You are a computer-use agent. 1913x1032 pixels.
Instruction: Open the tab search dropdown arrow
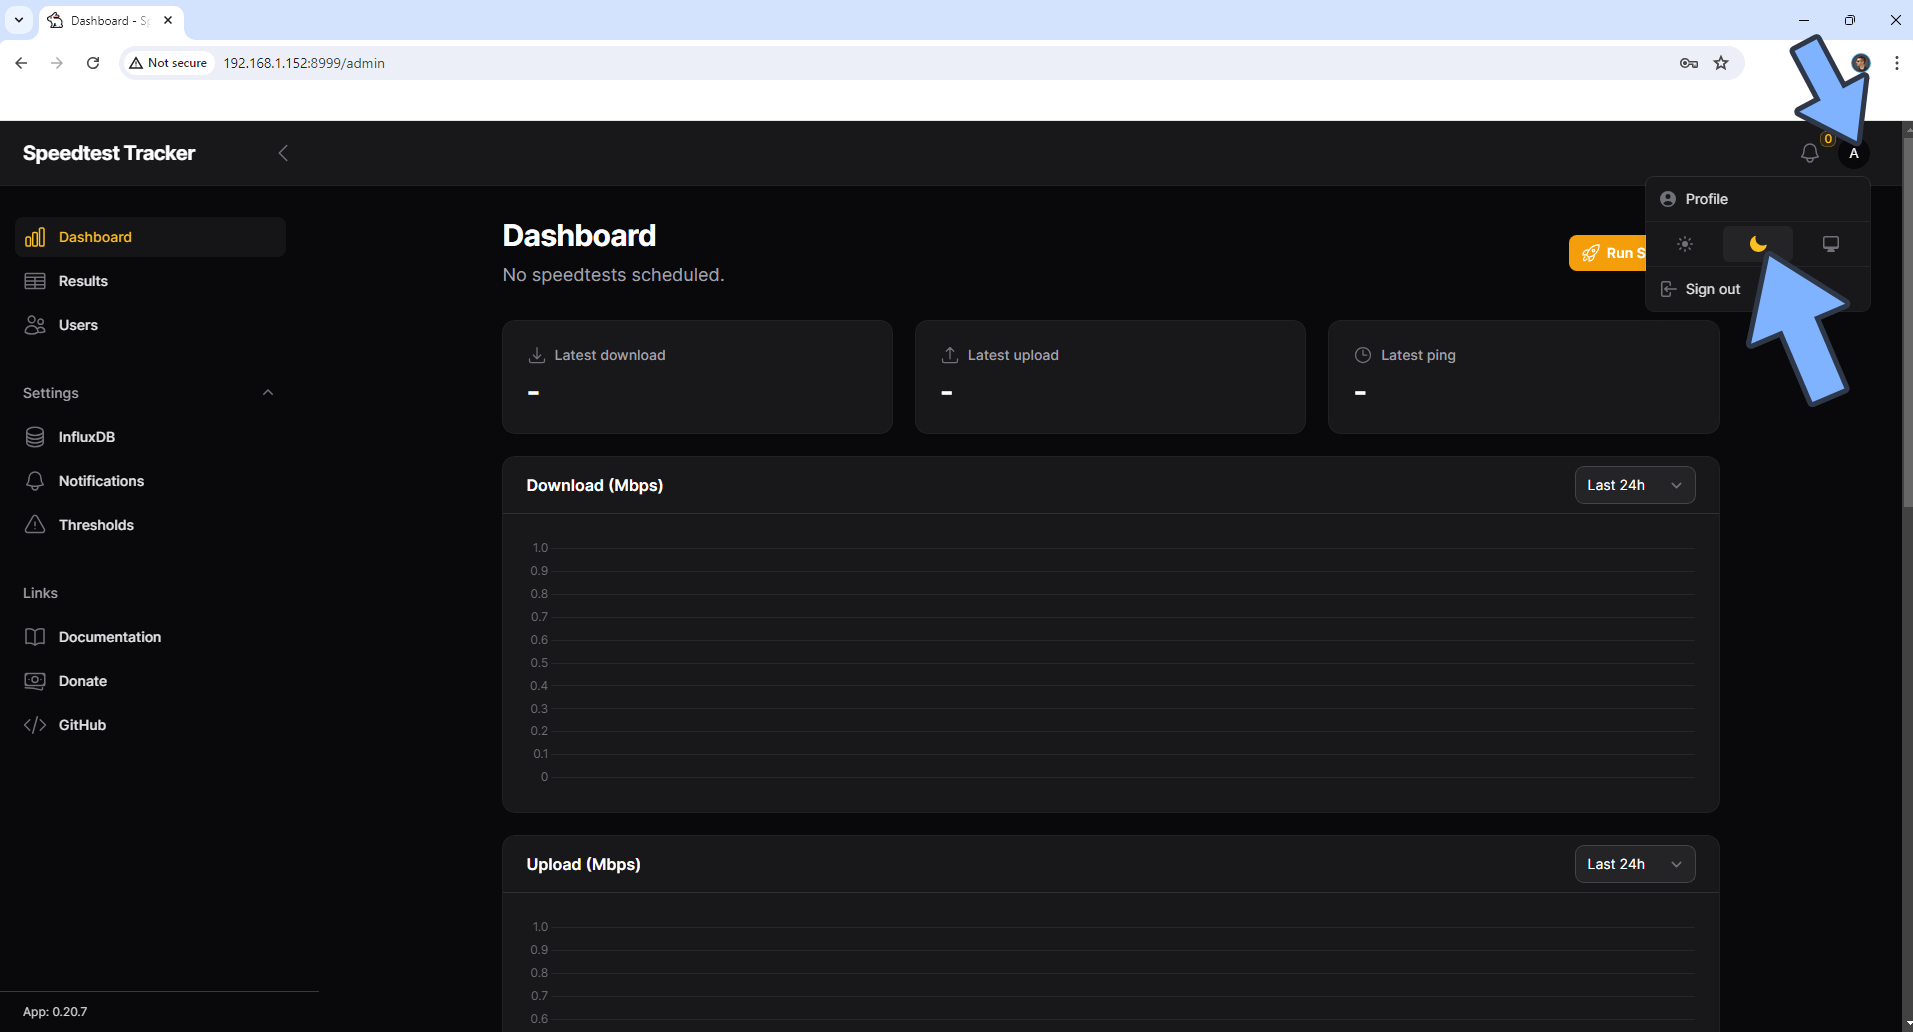(x=19, y=20)
